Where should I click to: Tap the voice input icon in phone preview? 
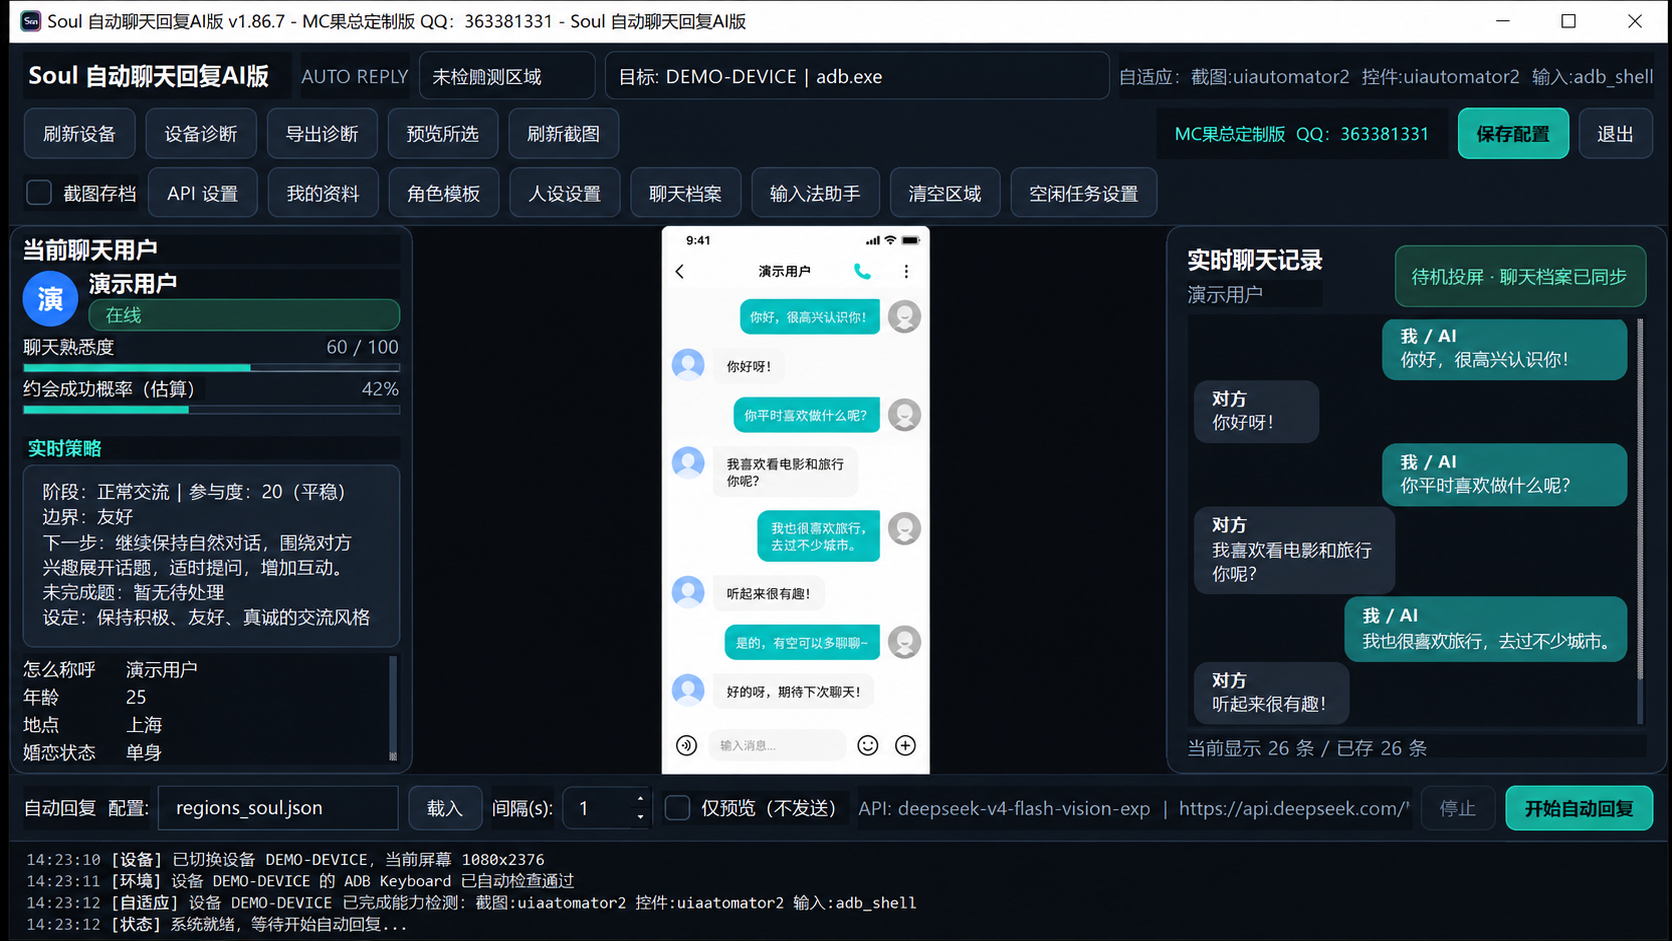(686, 745)
